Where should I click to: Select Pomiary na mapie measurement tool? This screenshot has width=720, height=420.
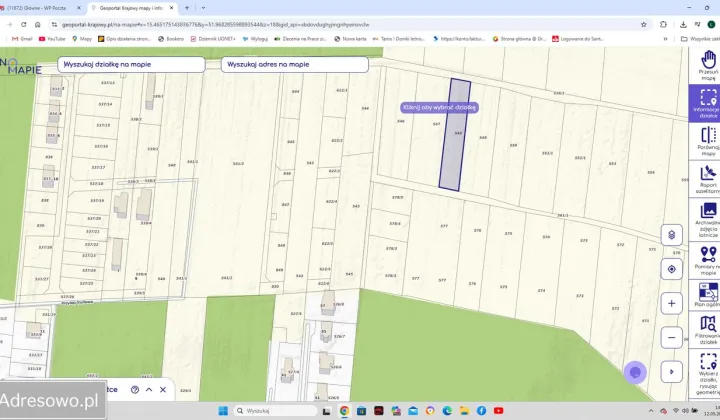(x=708, y=258)
